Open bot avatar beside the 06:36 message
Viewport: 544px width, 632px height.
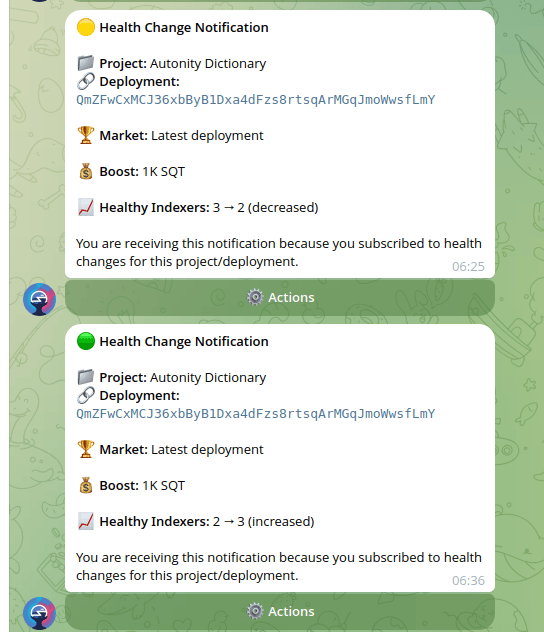coord(39,613)
